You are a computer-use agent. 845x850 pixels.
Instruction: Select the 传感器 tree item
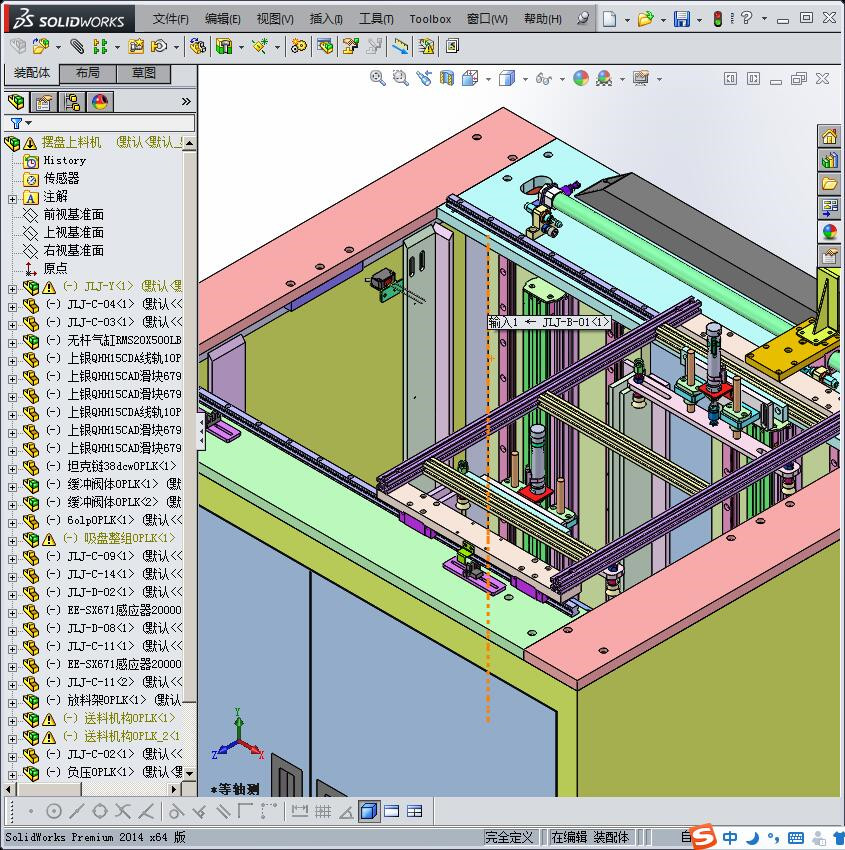61,178
